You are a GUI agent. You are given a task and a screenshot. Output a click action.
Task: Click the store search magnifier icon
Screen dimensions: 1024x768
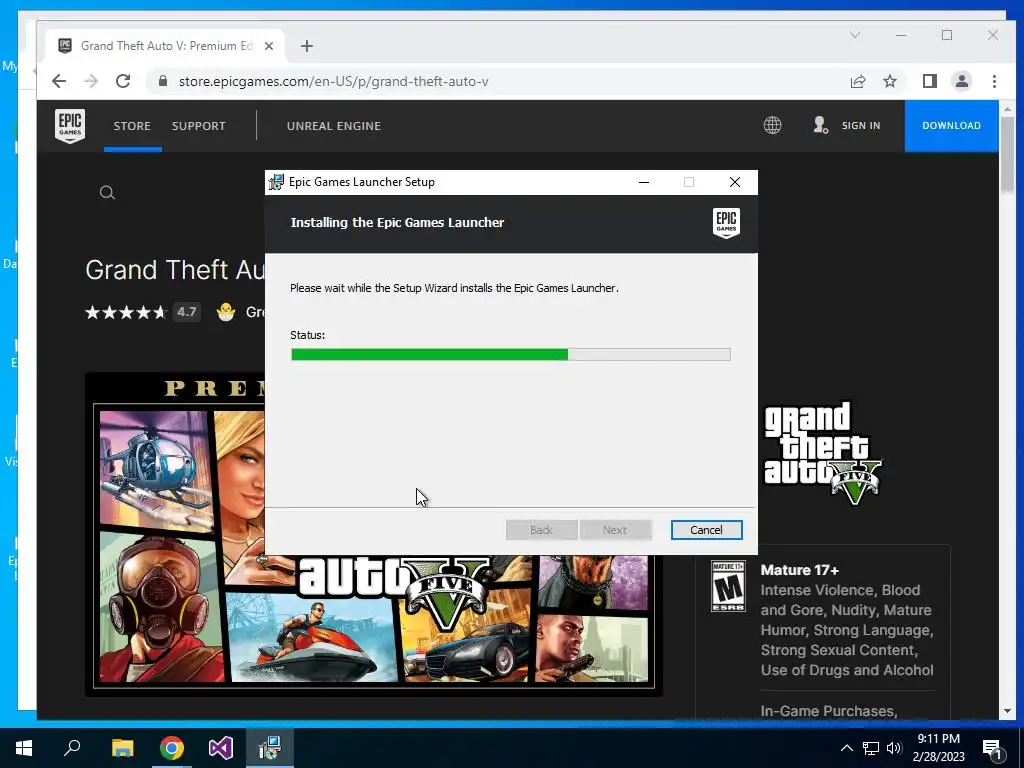point(107,193)
